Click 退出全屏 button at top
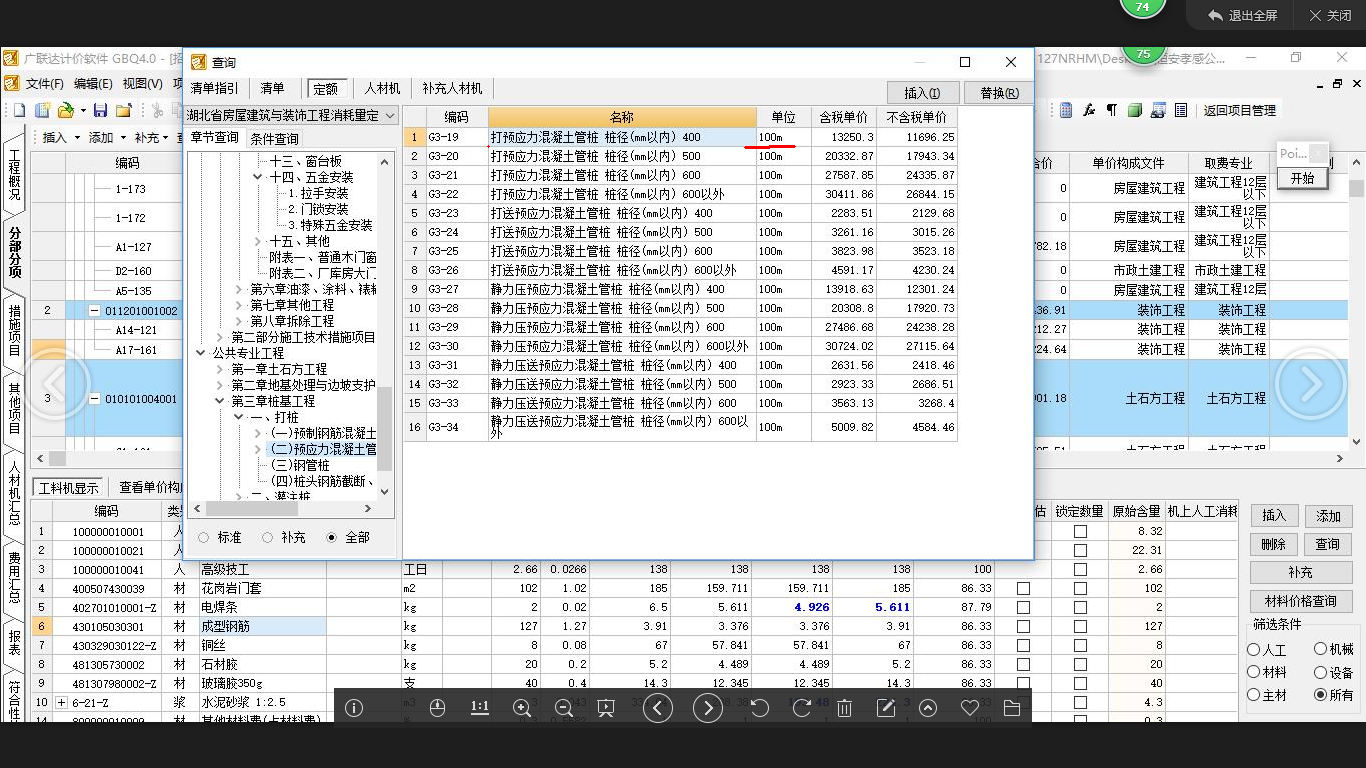This screenshot has width=1366, height=768. [x=1242, y=16]
